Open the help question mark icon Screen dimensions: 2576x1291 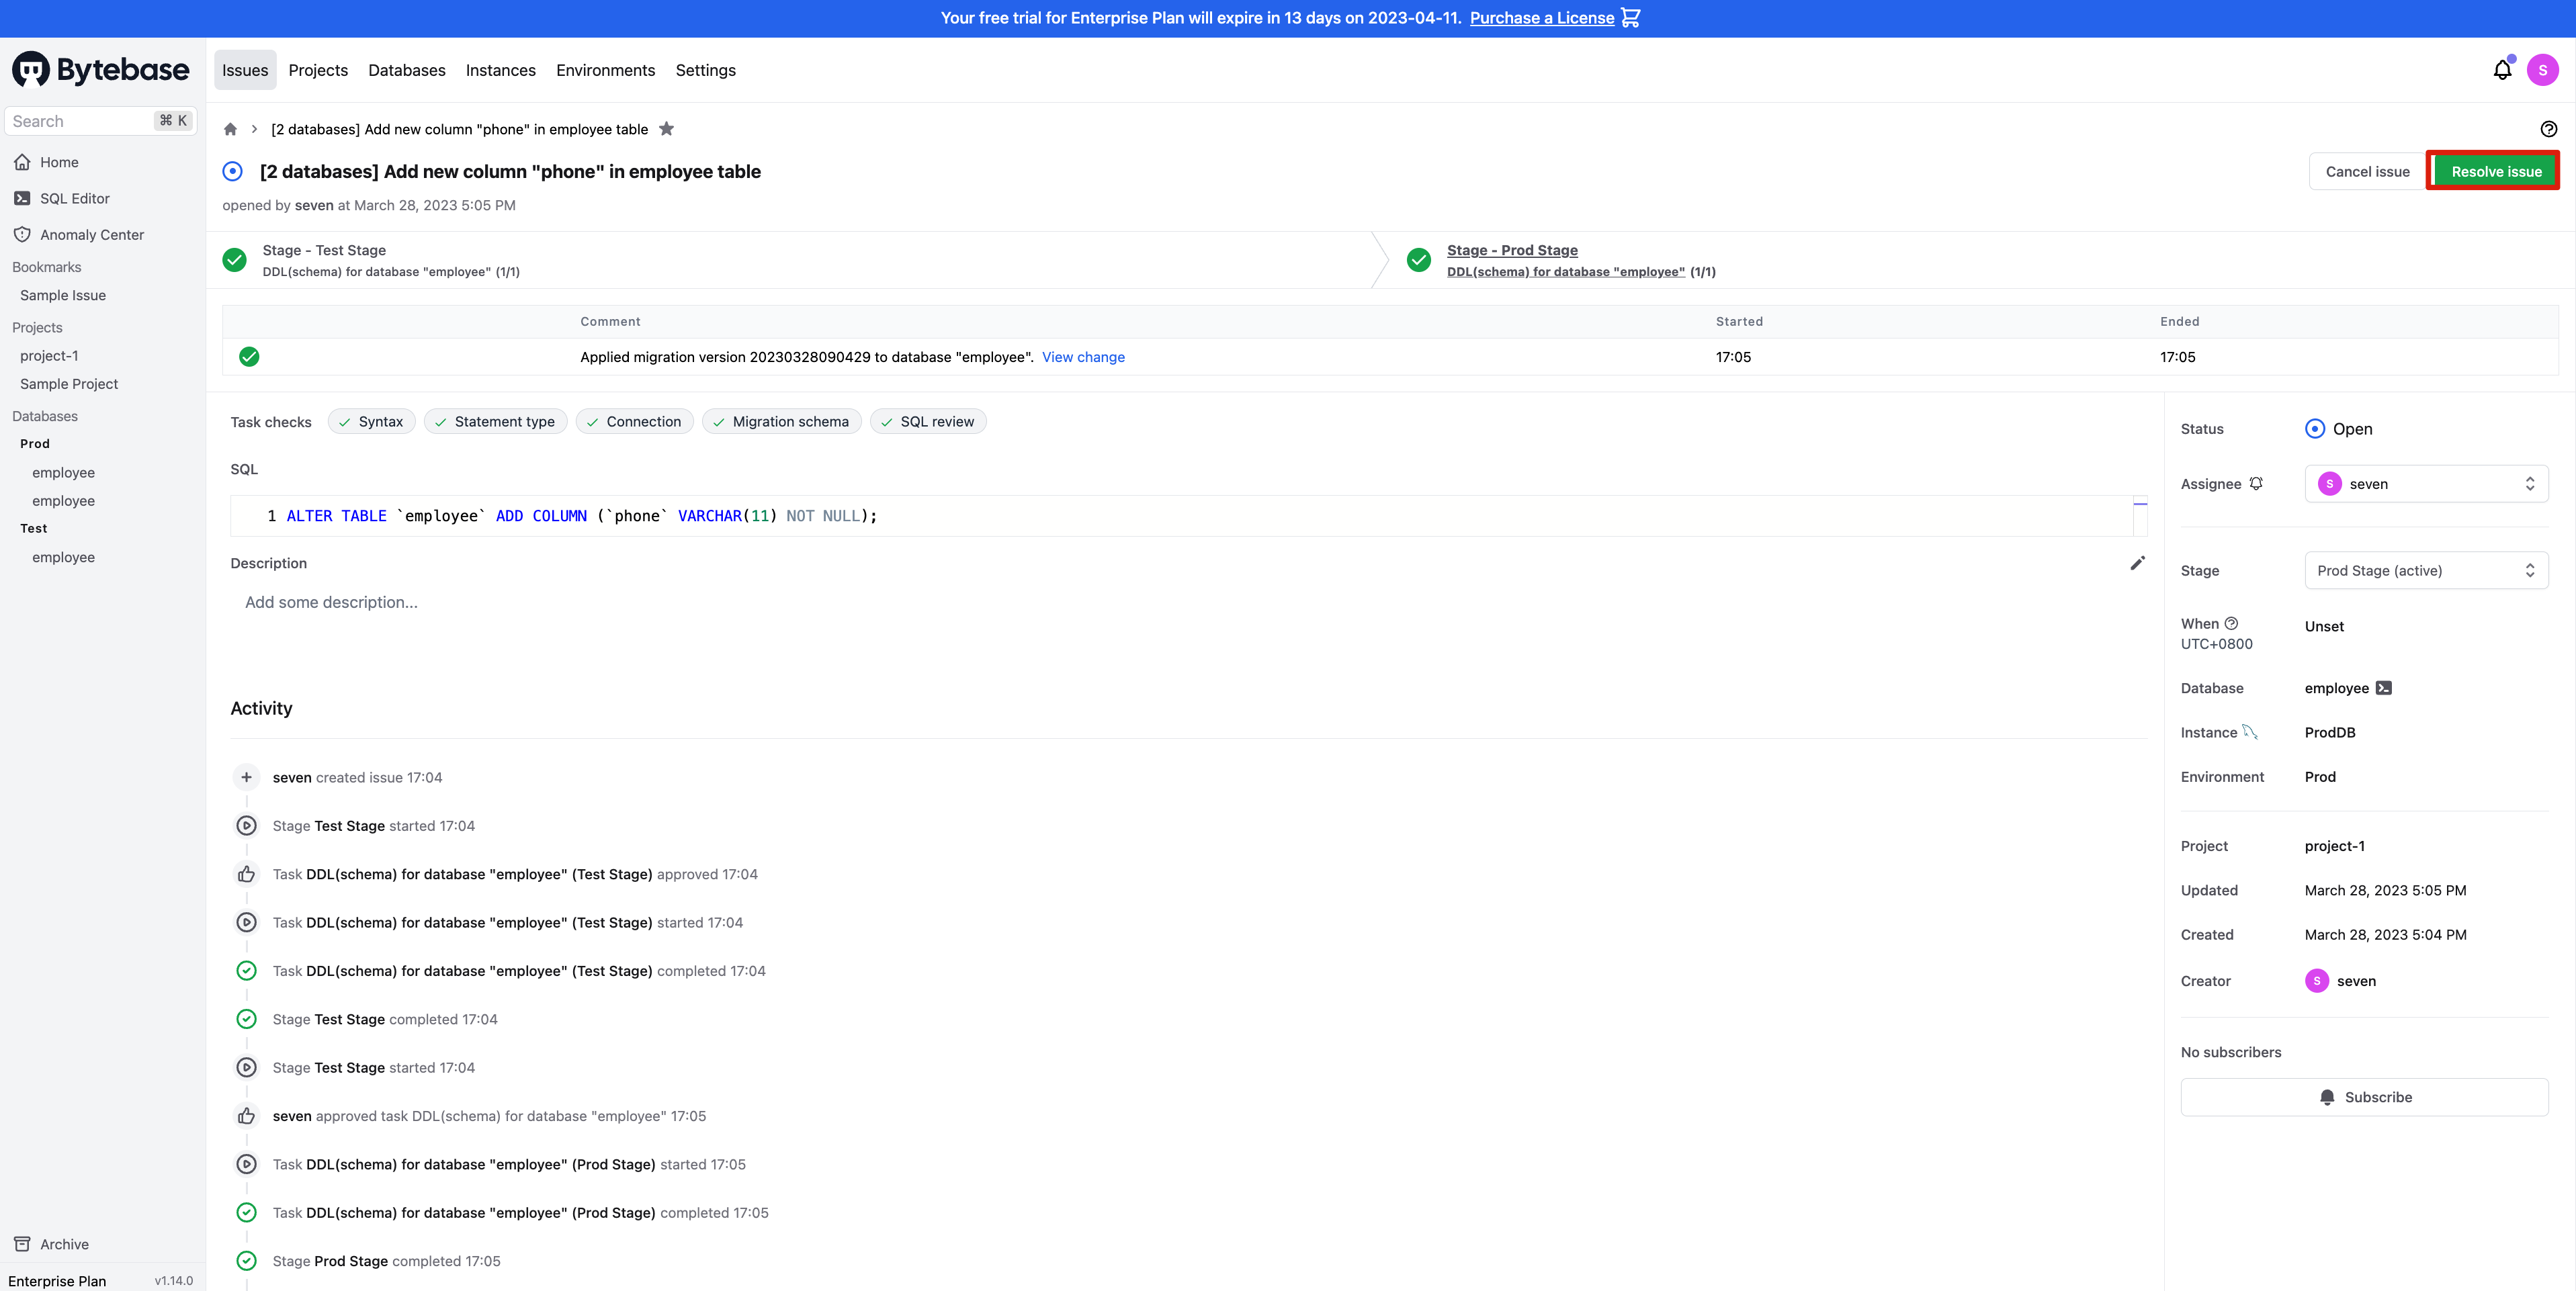(x=2548, y=129)
